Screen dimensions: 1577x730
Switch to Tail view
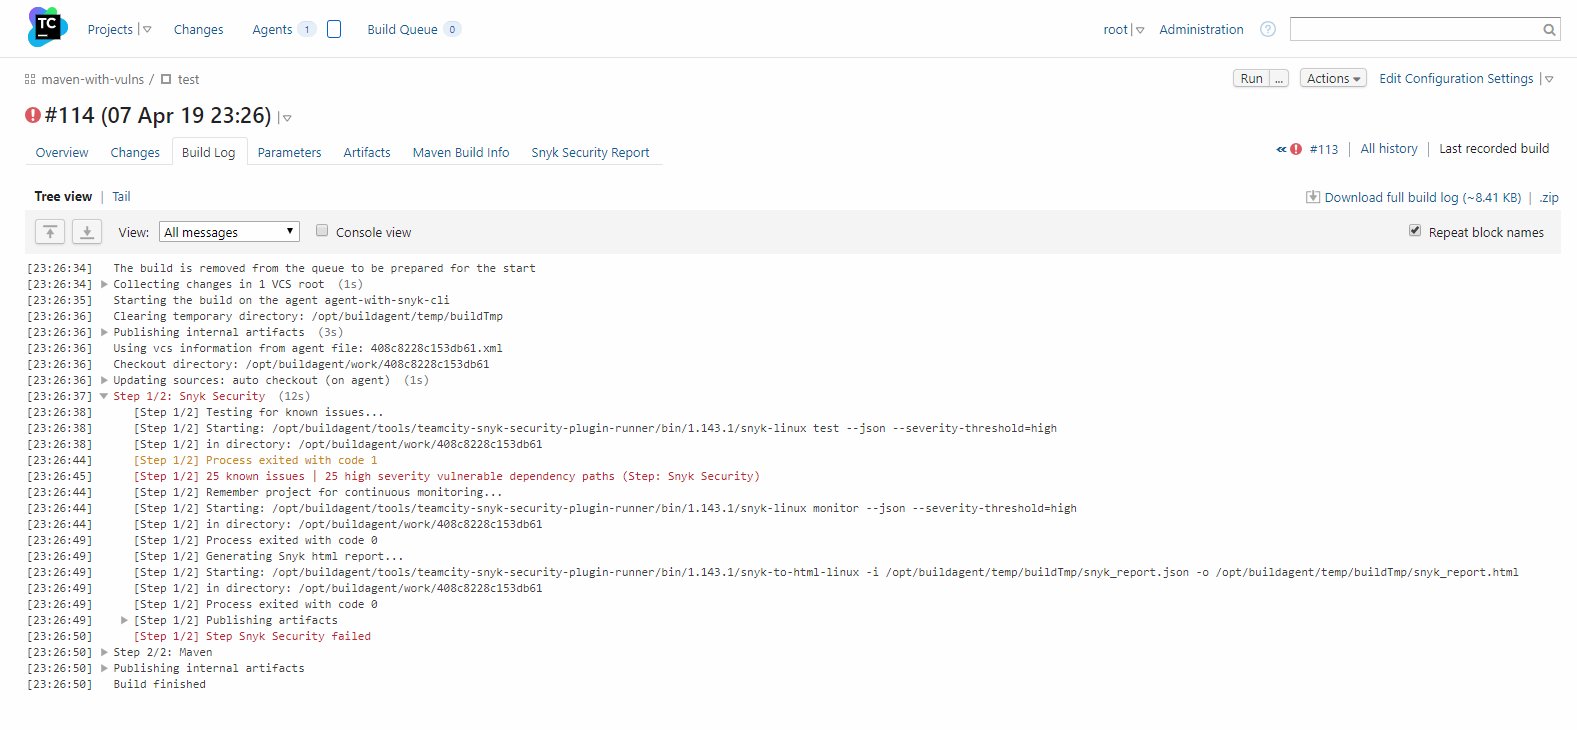pyautogui.click(x=121, y=196)
